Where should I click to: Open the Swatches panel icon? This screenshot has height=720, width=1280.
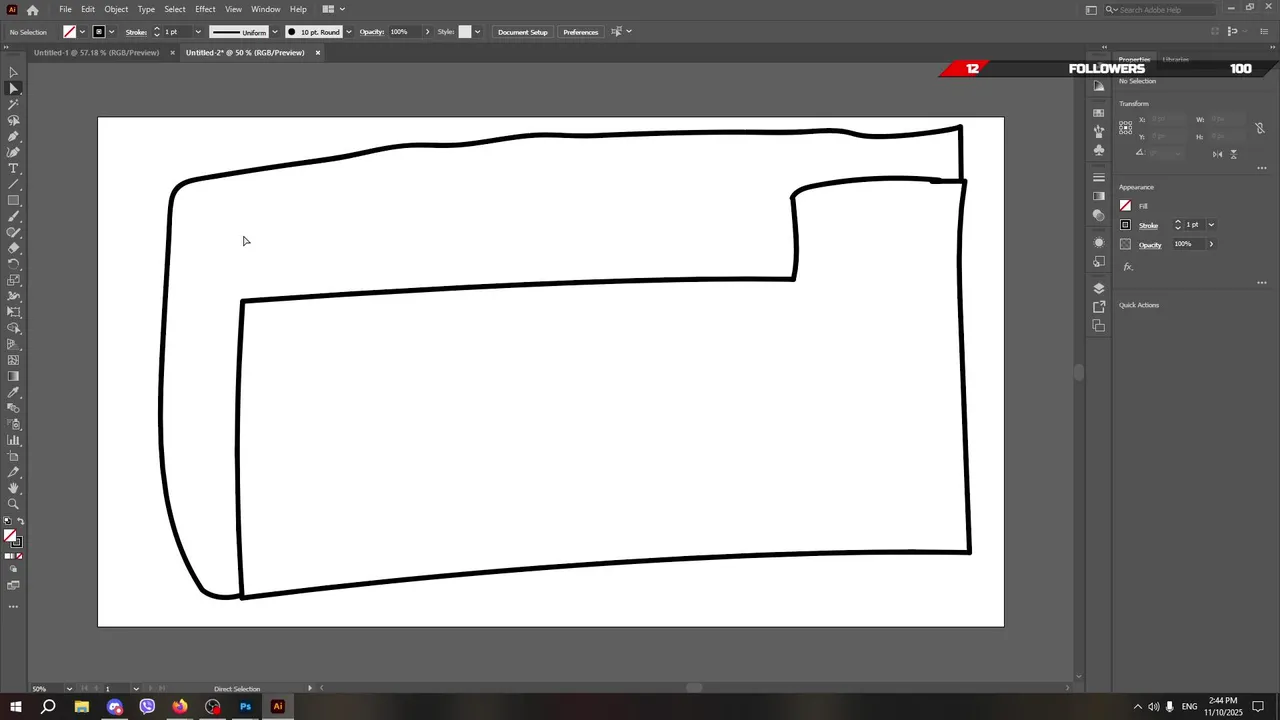point(1099,113)
